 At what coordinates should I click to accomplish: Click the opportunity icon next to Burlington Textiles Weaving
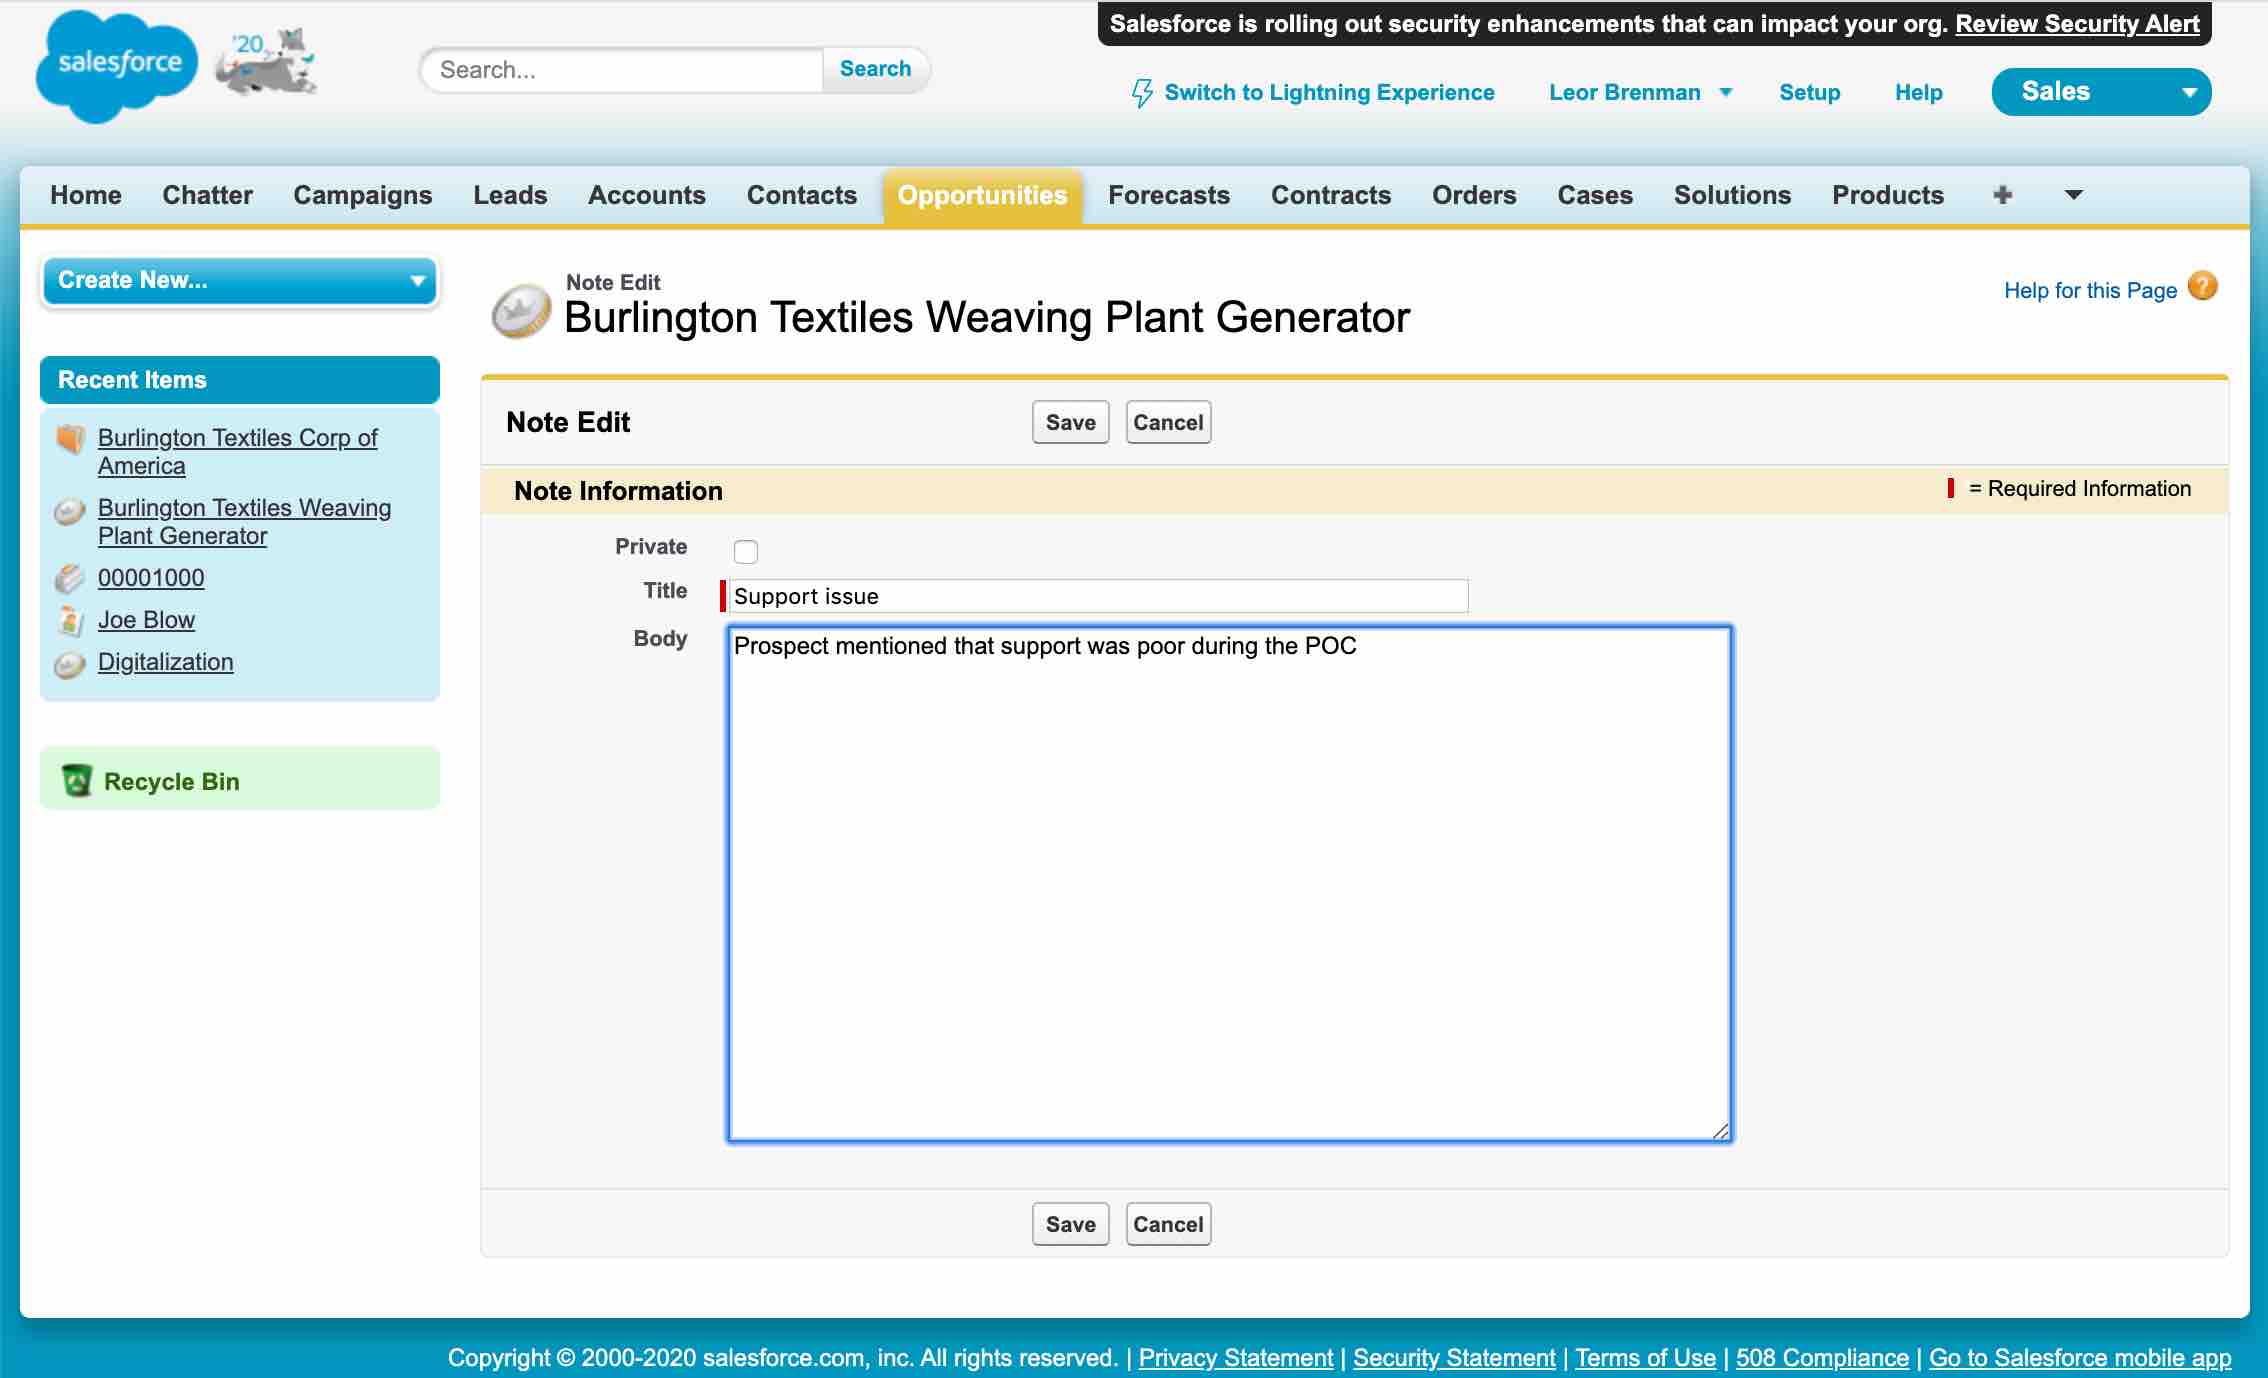click(69, 512)
